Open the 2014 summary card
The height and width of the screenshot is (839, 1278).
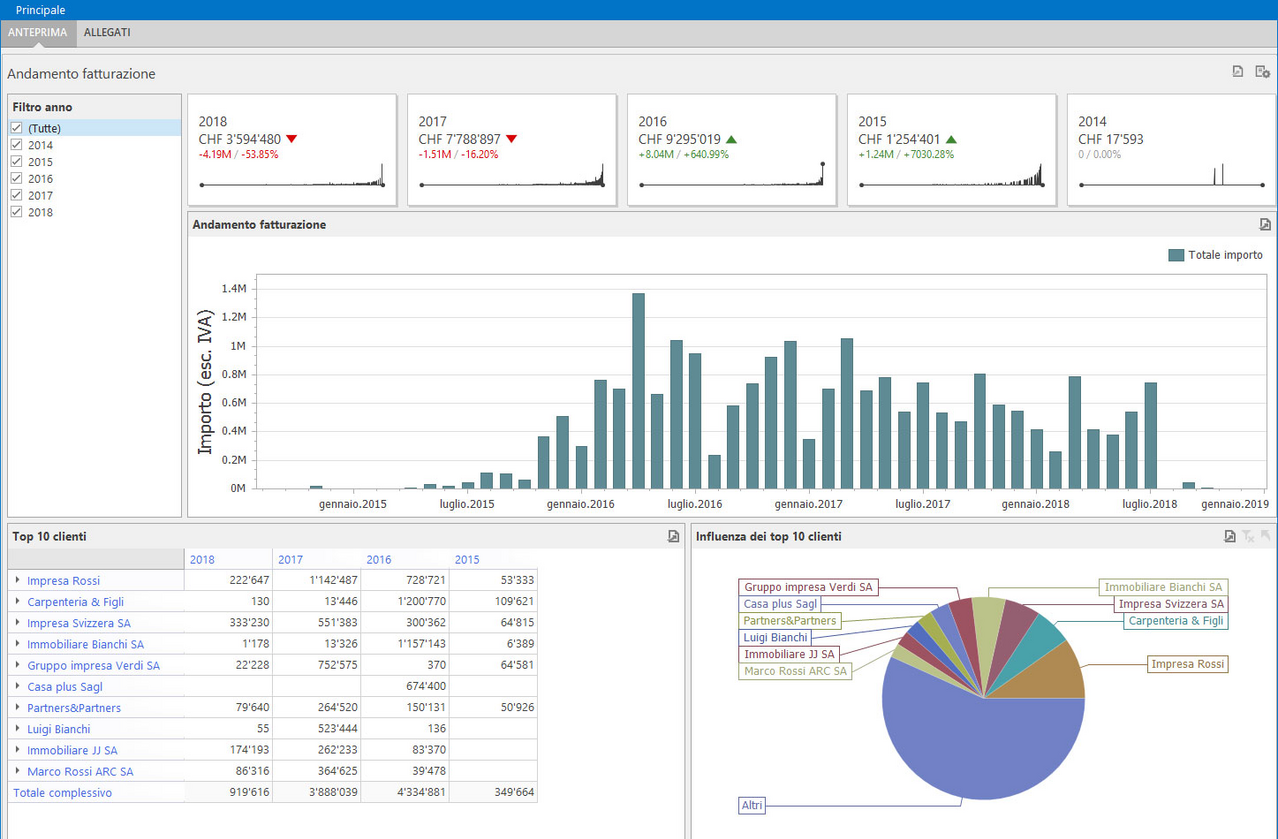[x=1172, y=150]
